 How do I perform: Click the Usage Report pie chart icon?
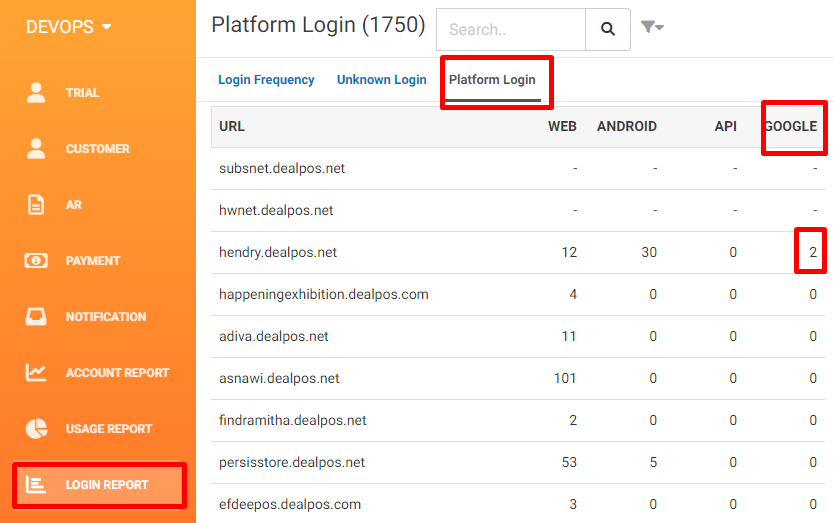click(x=36, y=429)
